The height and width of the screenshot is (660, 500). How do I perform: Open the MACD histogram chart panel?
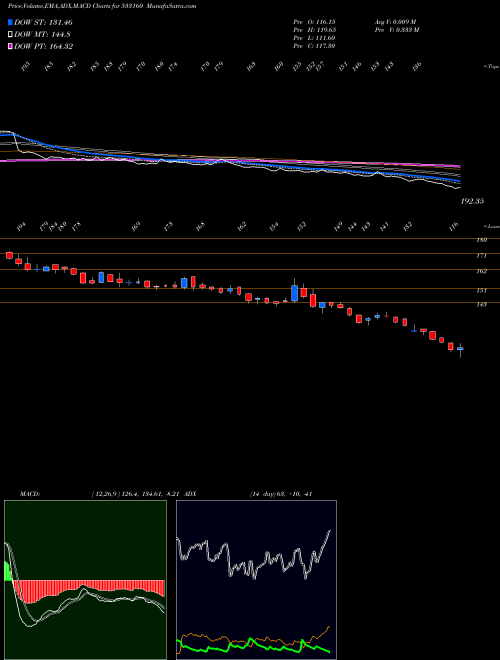[85, 580]
